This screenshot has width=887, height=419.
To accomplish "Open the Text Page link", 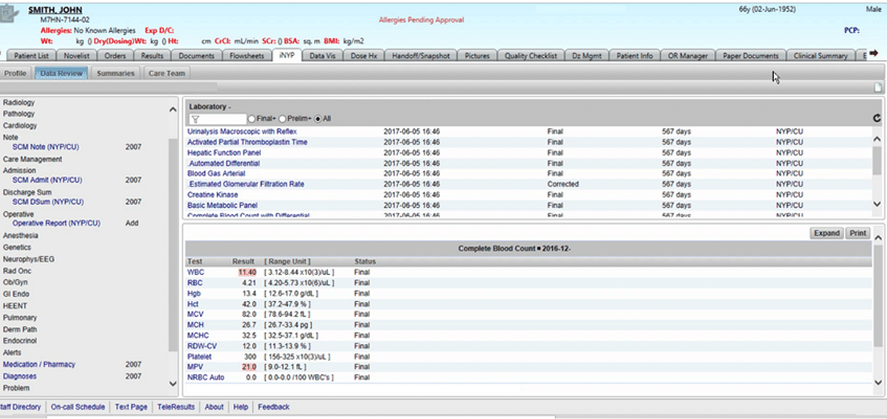I will [131, 407].
